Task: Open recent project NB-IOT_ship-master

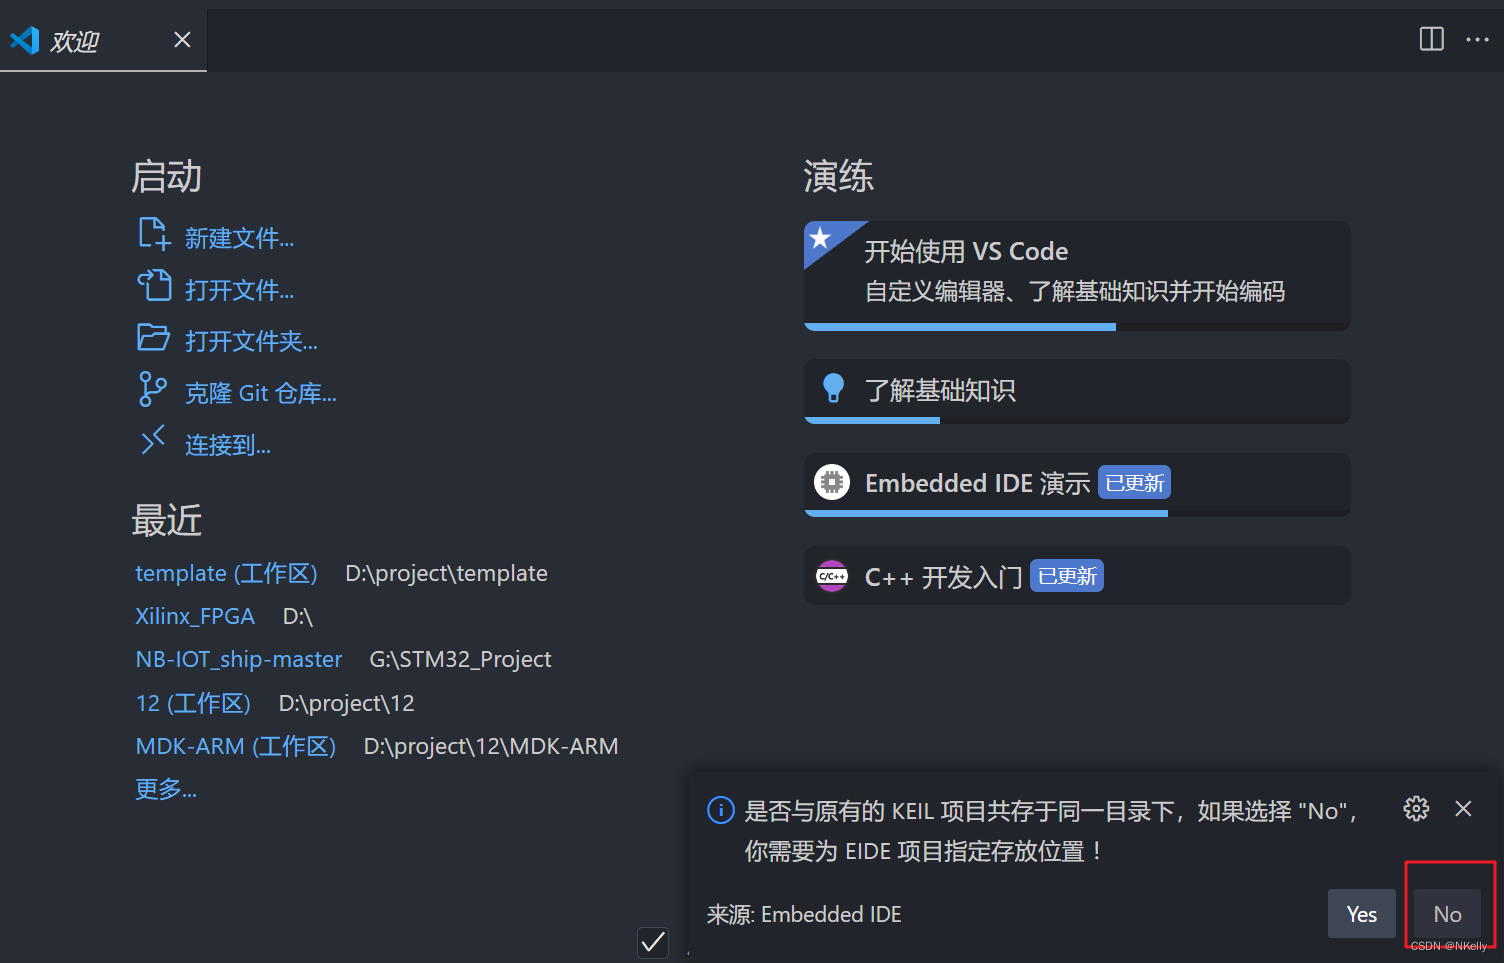Action: coord(239,659)
